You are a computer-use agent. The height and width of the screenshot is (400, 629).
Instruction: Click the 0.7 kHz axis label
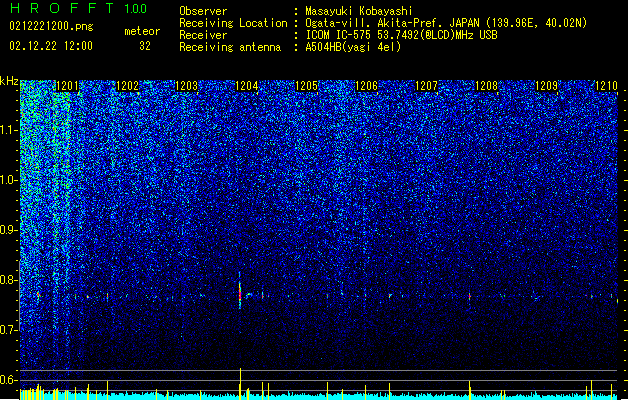9,330
